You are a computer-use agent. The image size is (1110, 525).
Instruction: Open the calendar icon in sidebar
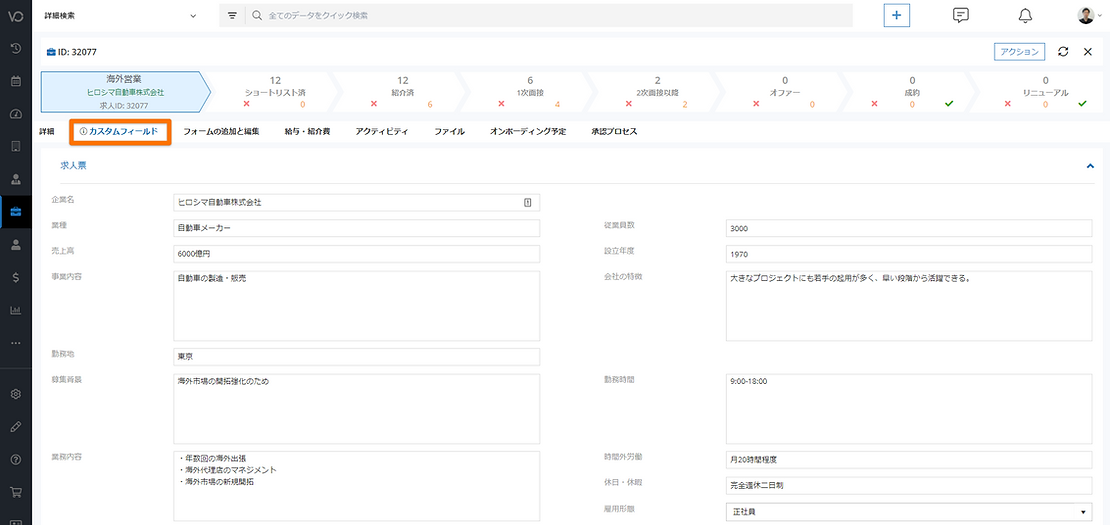coord(16,81)
